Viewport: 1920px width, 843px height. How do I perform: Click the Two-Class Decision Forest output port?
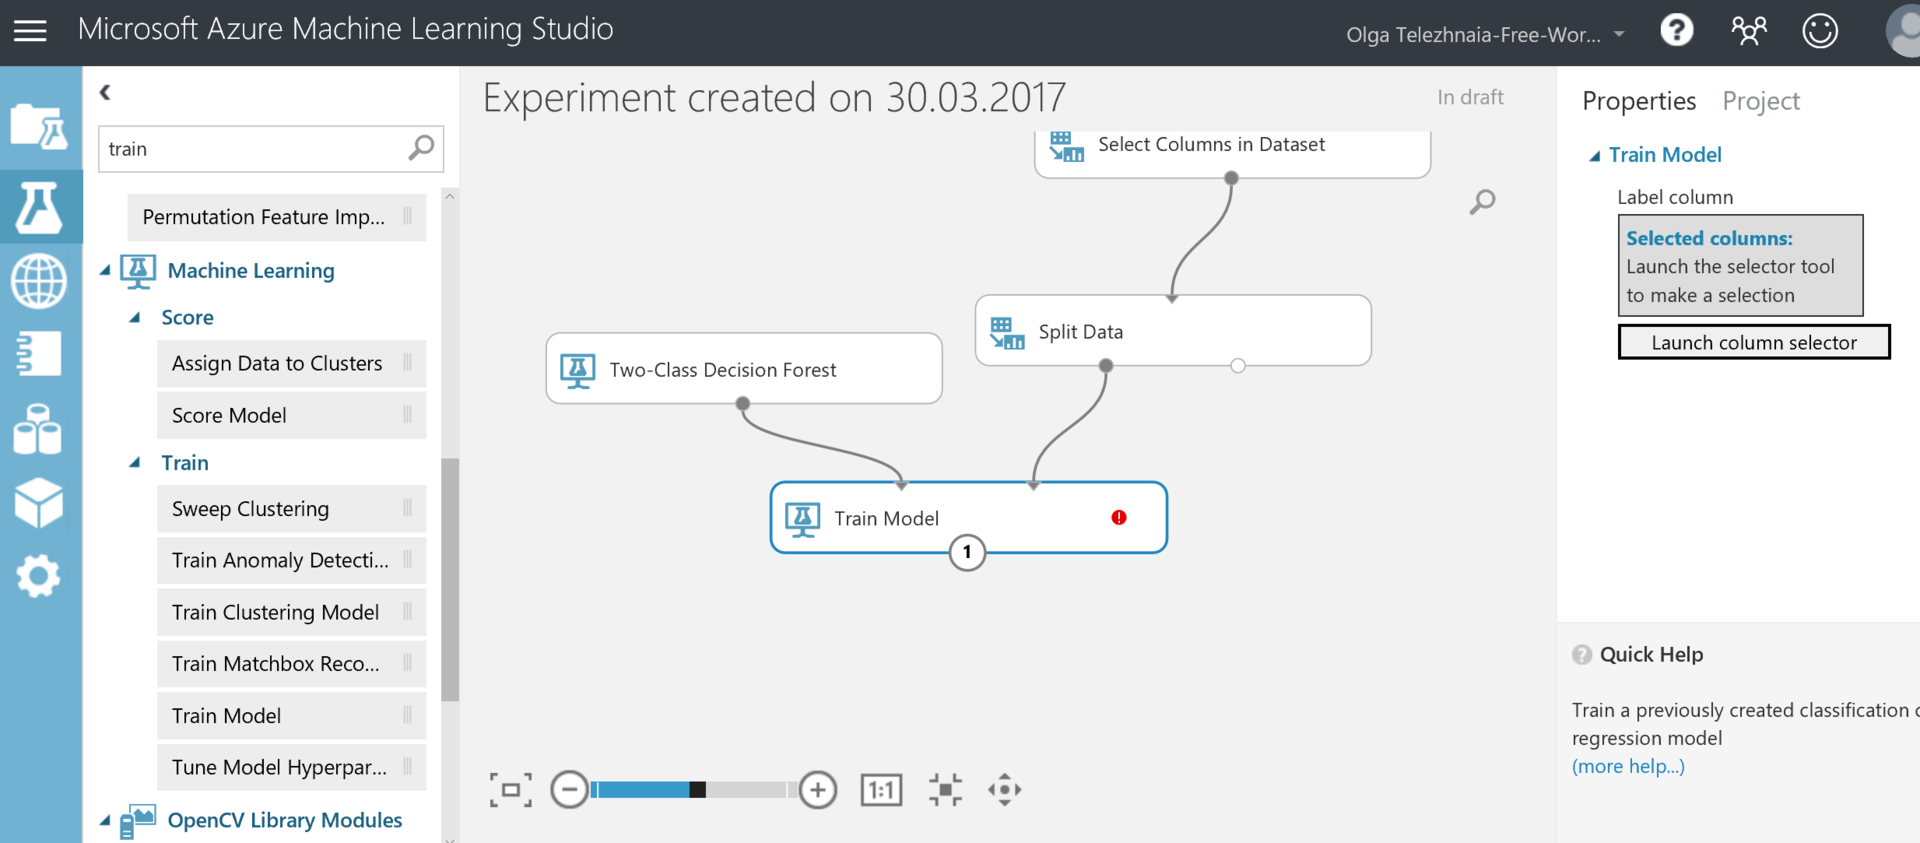tap(742, 404)
